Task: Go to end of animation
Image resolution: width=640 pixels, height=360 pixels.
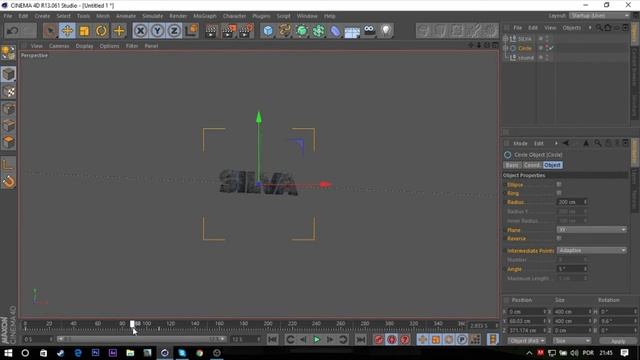Action: (x=360, y=340)
